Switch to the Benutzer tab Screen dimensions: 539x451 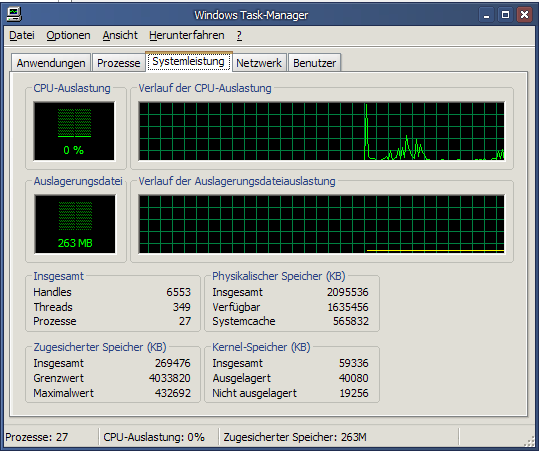coord(314,63)
